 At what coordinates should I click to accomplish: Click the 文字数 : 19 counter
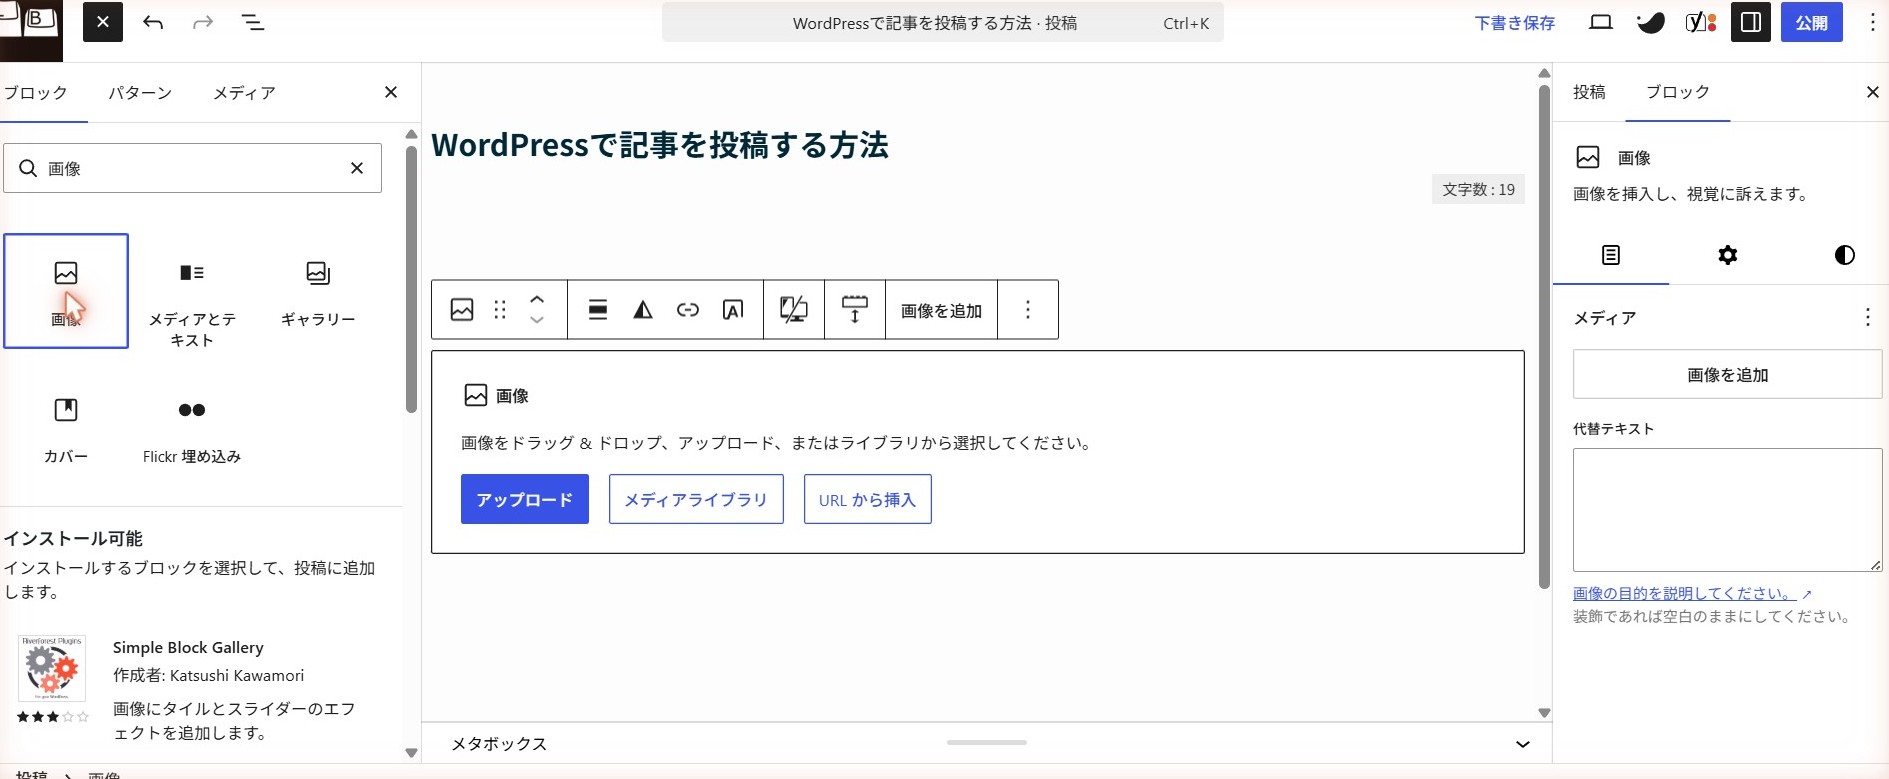pyautogui.click(x=1478, y=189)
